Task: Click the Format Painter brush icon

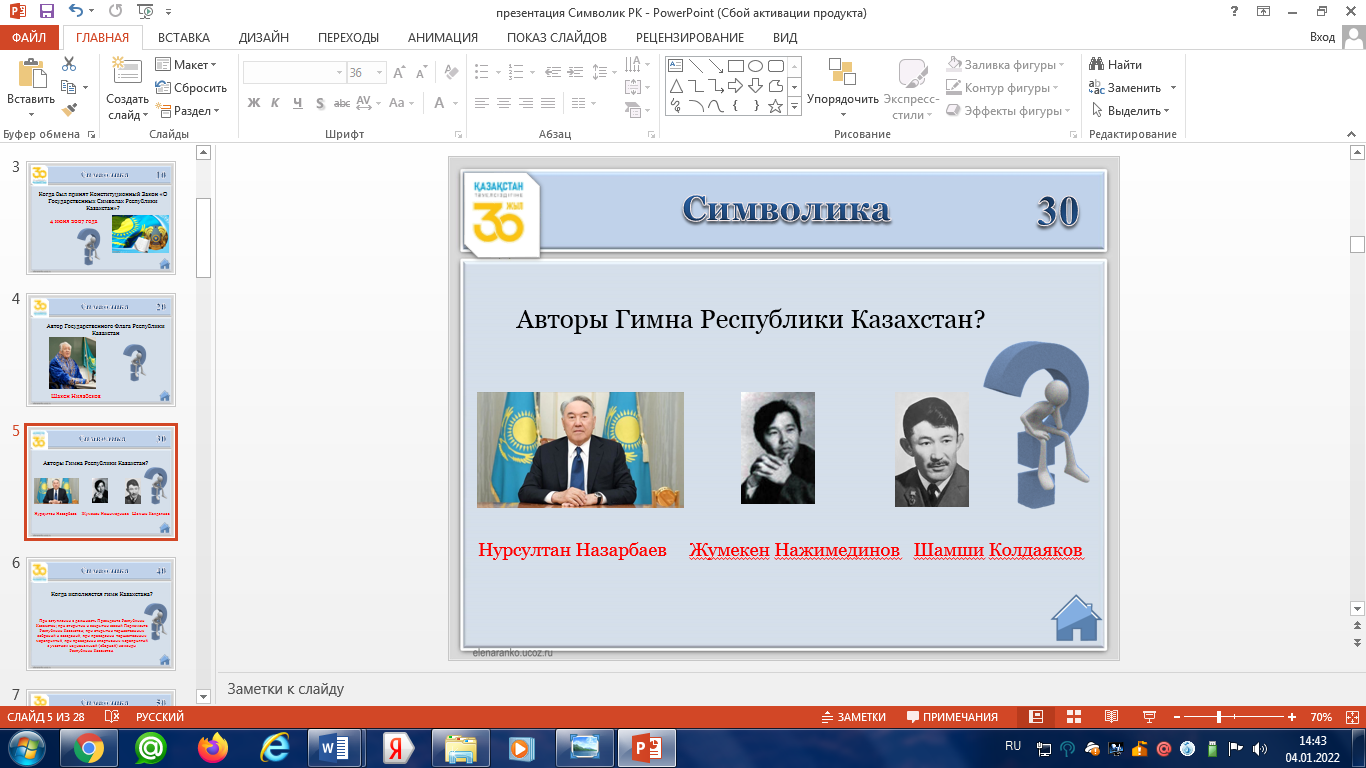Action: pyautogui.click(x=69, y=110)
